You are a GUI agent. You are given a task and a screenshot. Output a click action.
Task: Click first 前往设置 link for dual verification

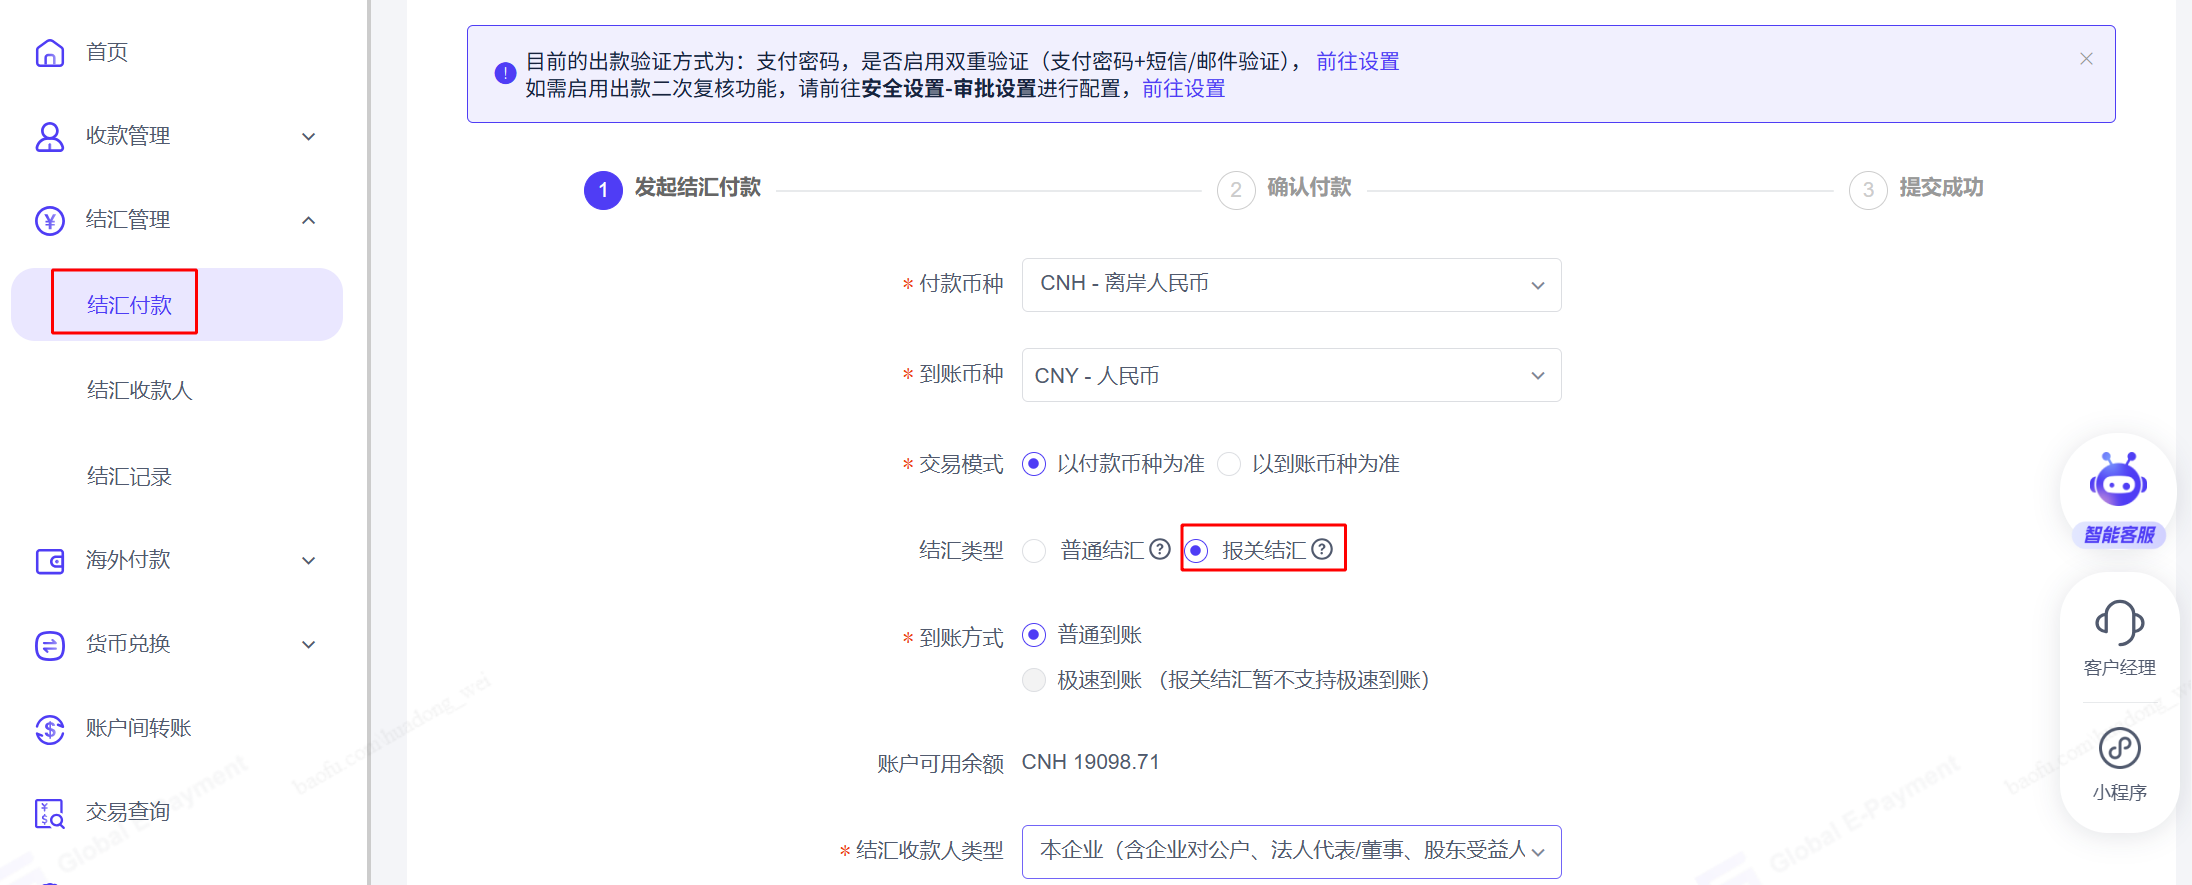click(x=1357, y=62)
